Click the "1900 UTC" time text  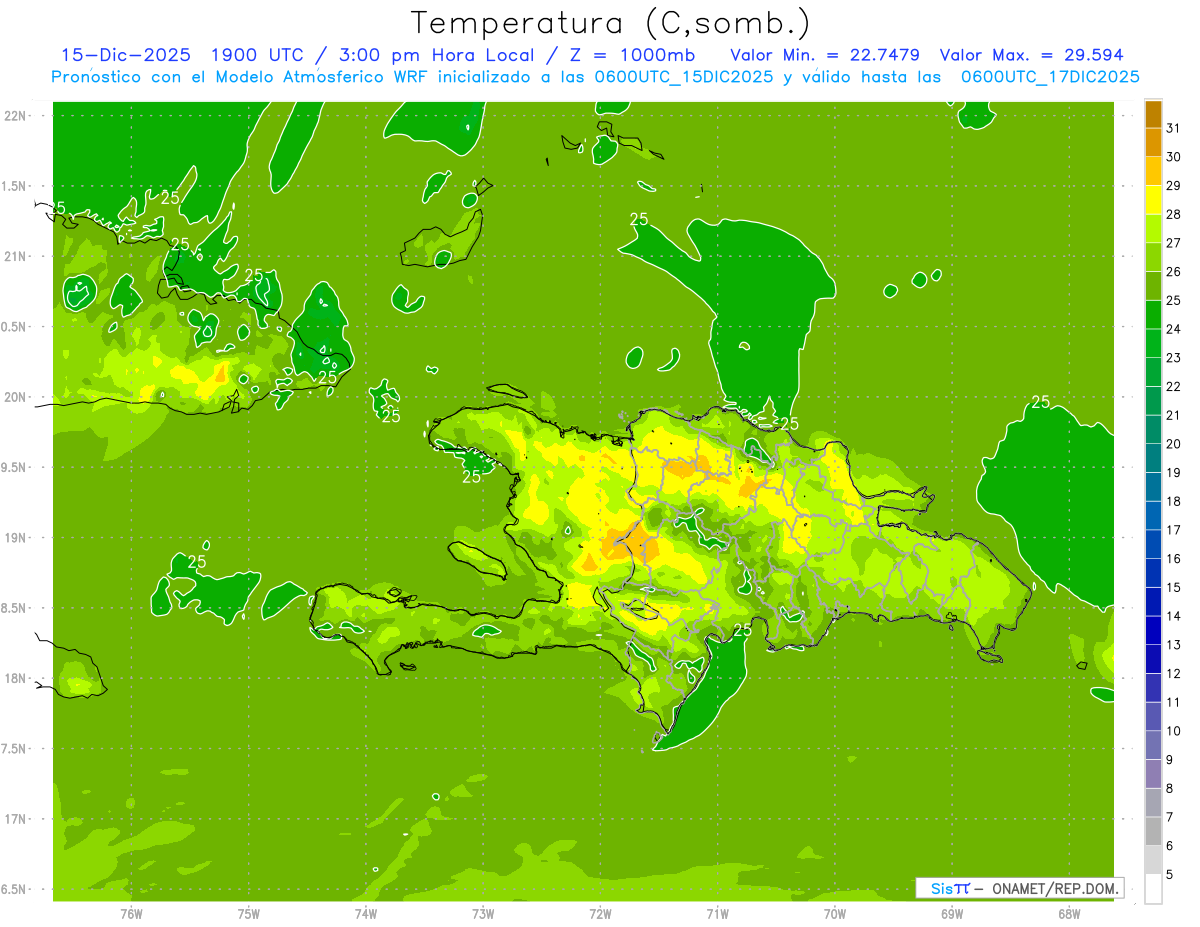click(x=260, y=55)
